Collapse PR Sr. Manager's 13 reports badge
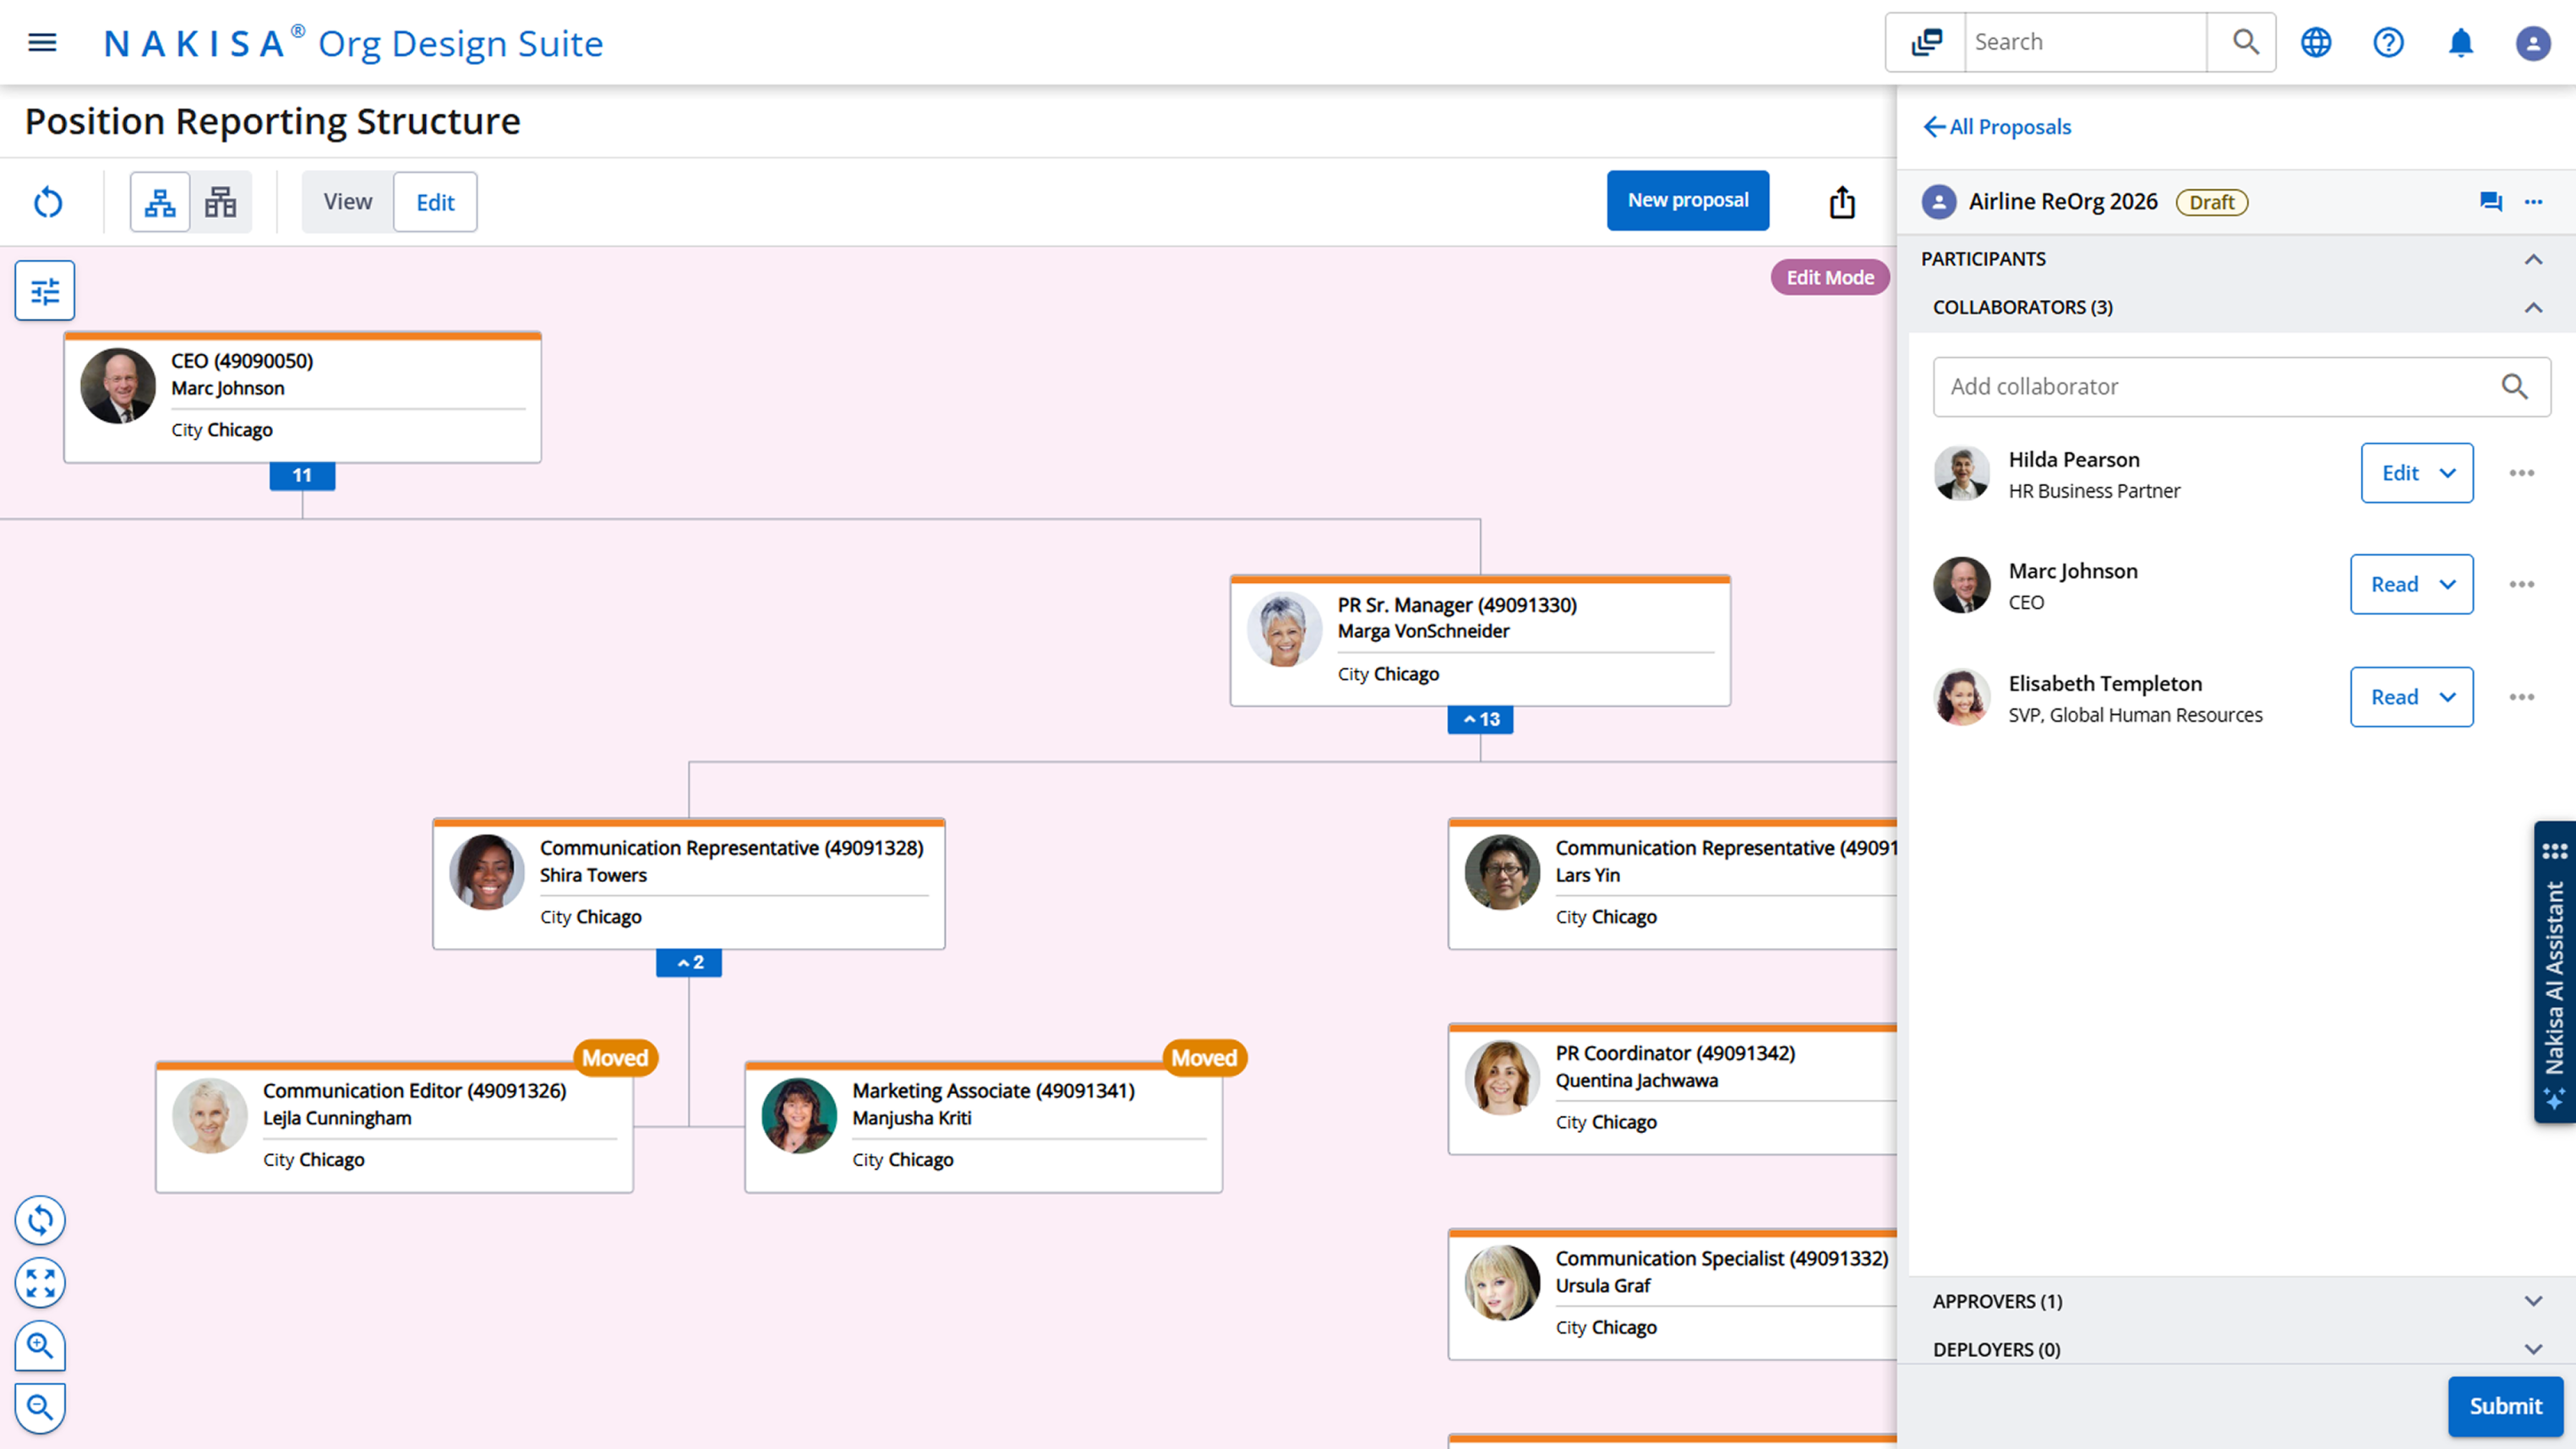 click(1480, 720)
